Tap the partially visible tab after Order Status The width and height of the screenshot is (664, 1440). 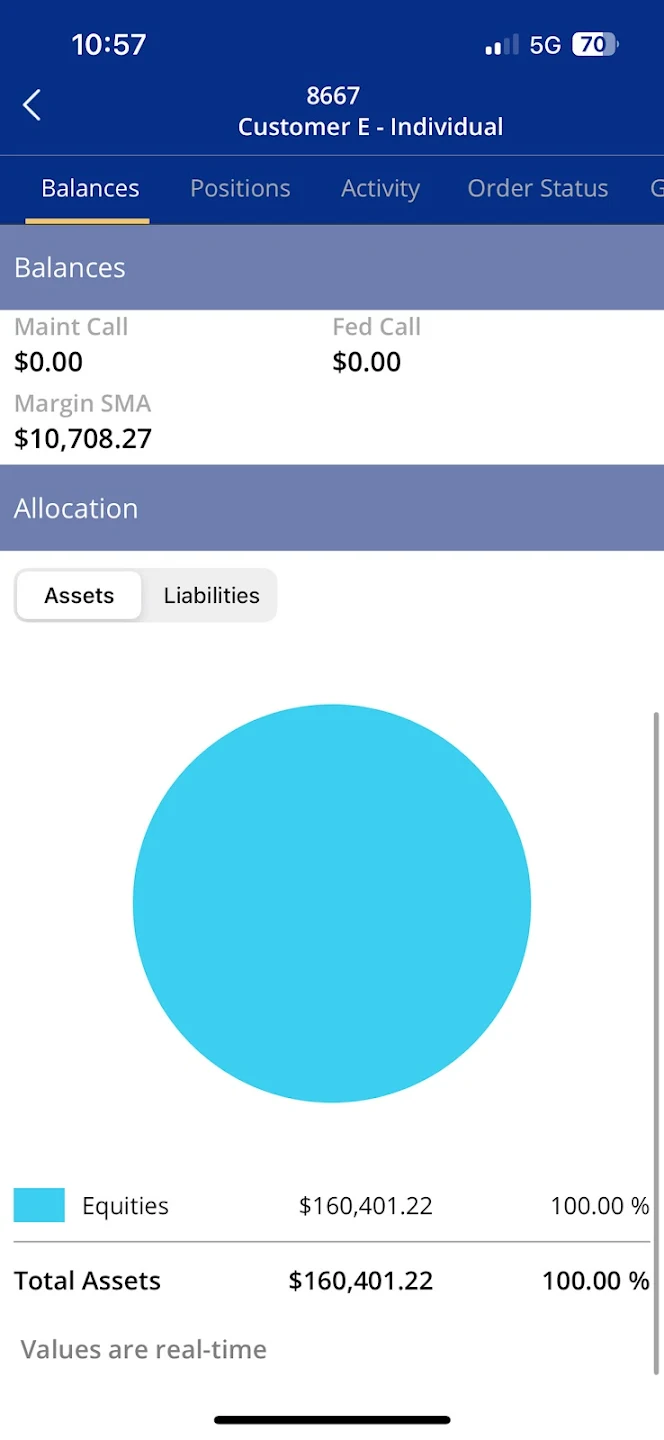click(655, 188)
